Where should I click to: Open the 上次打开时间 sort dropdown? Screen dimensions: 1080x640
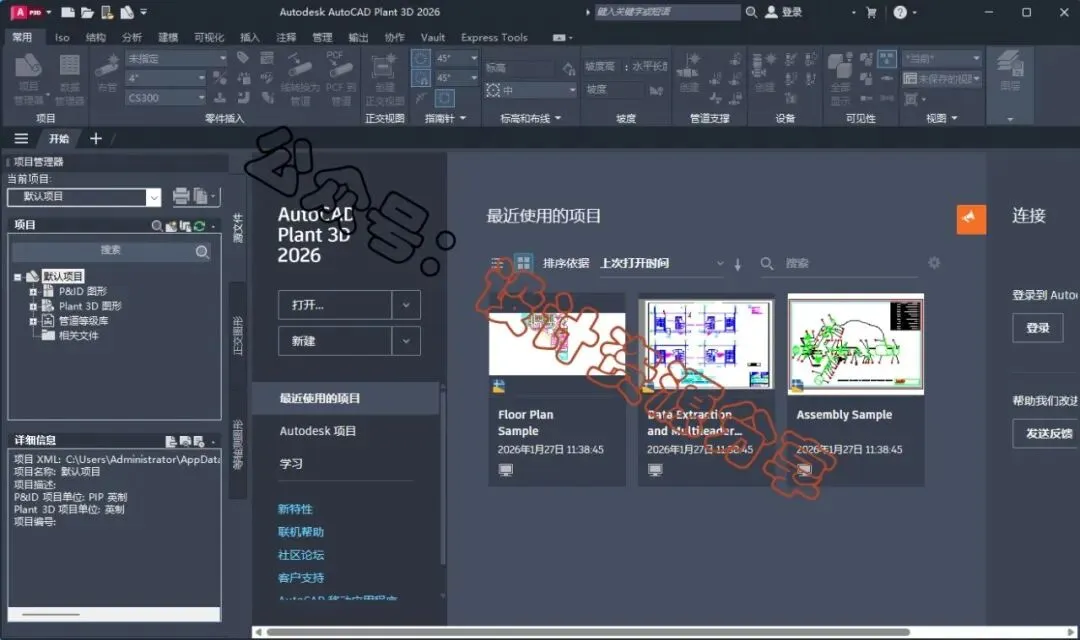tap(661, 263)
